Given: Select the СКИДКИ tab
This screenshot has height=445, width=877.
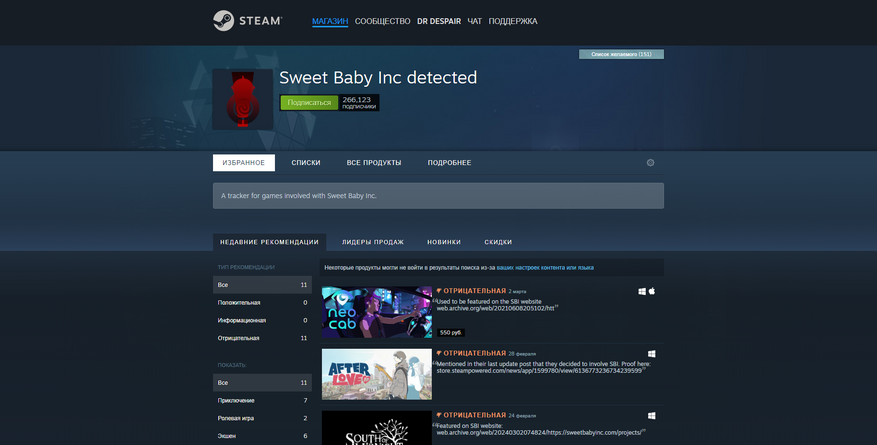Looking at the screenshot, I should click(x=498, y=242).
